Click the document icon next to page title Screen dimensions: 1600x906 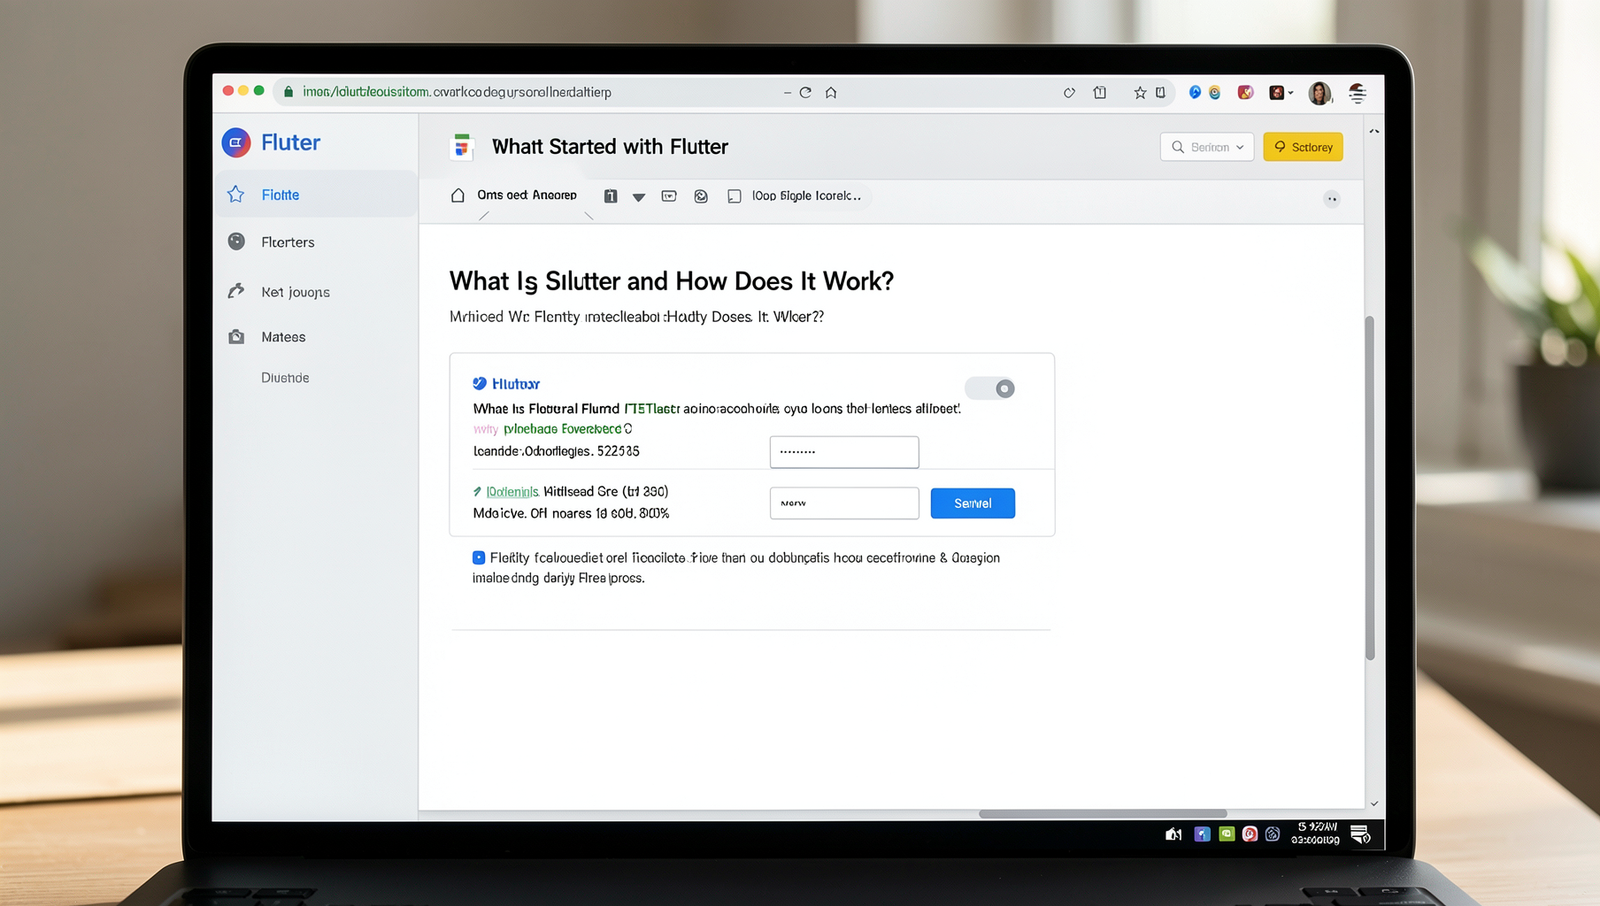tap(461, 146)
